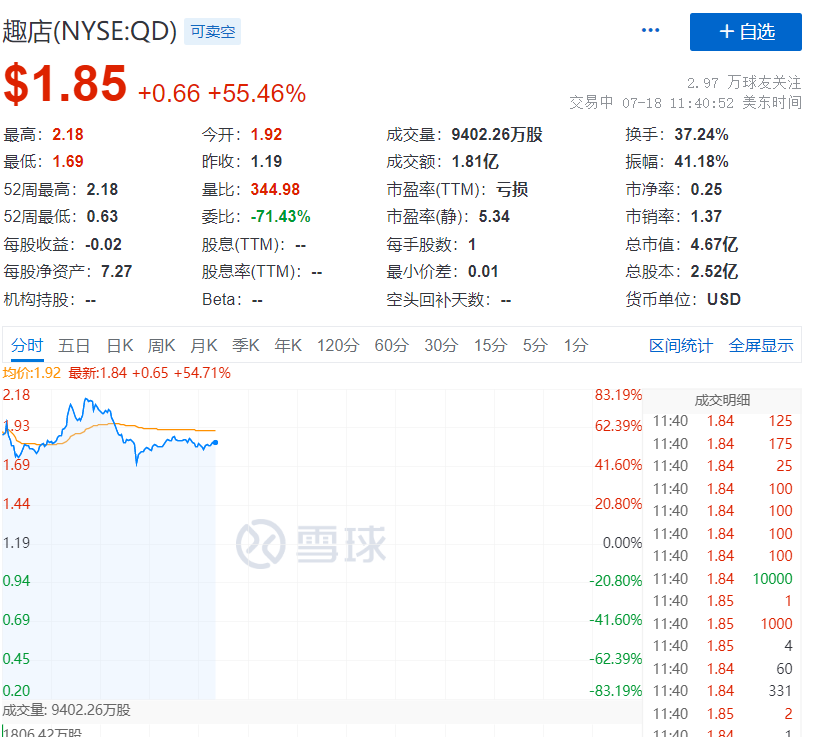Select the trade row with volume 331
Viewport: 819px width, 737px height.
pos(722,691)
